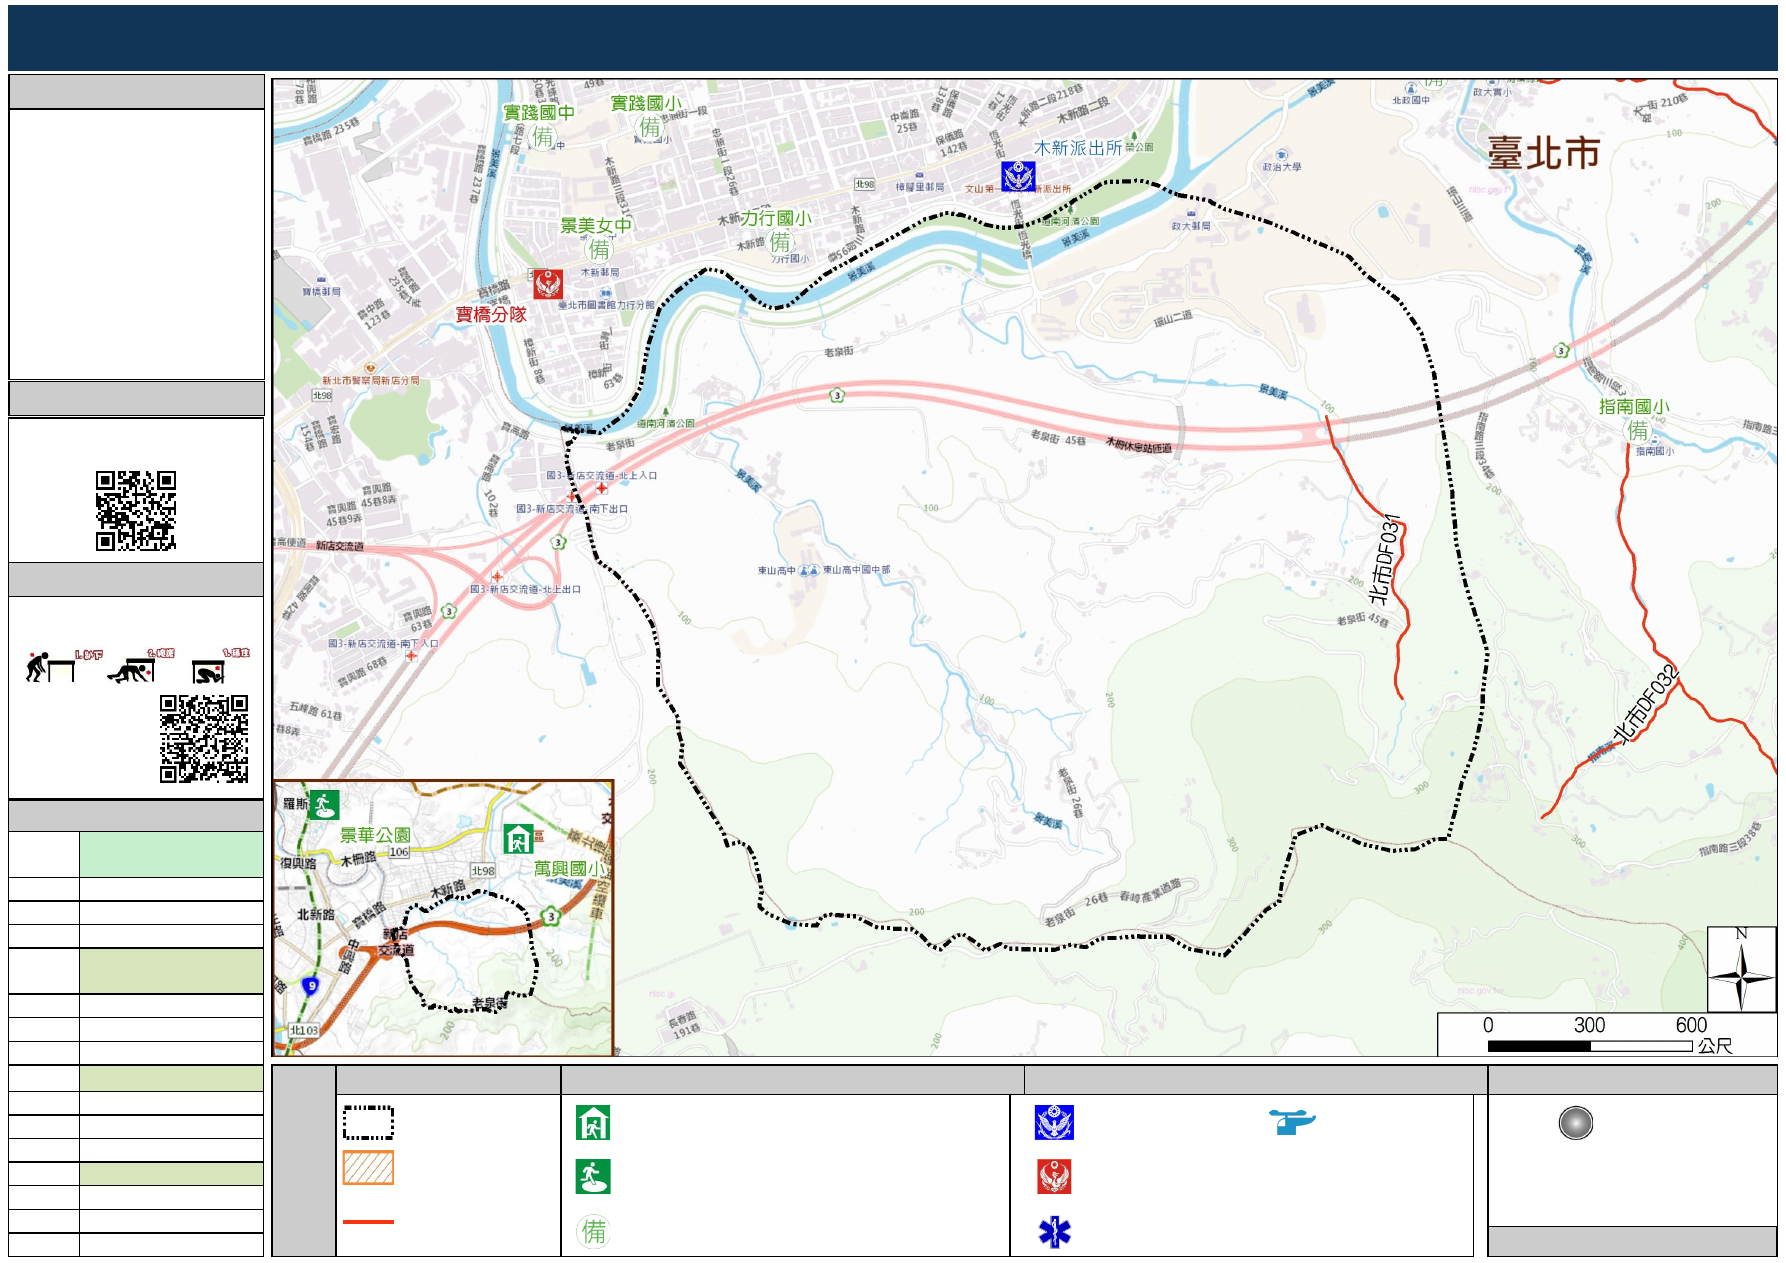
Task: Click the 萬興國小 indoor shelter icon in inset map
Action: tap(517, 838)
